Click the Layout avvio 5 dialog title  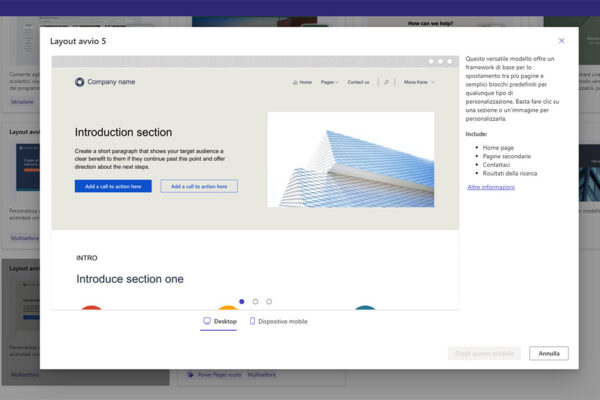point(78,41)
